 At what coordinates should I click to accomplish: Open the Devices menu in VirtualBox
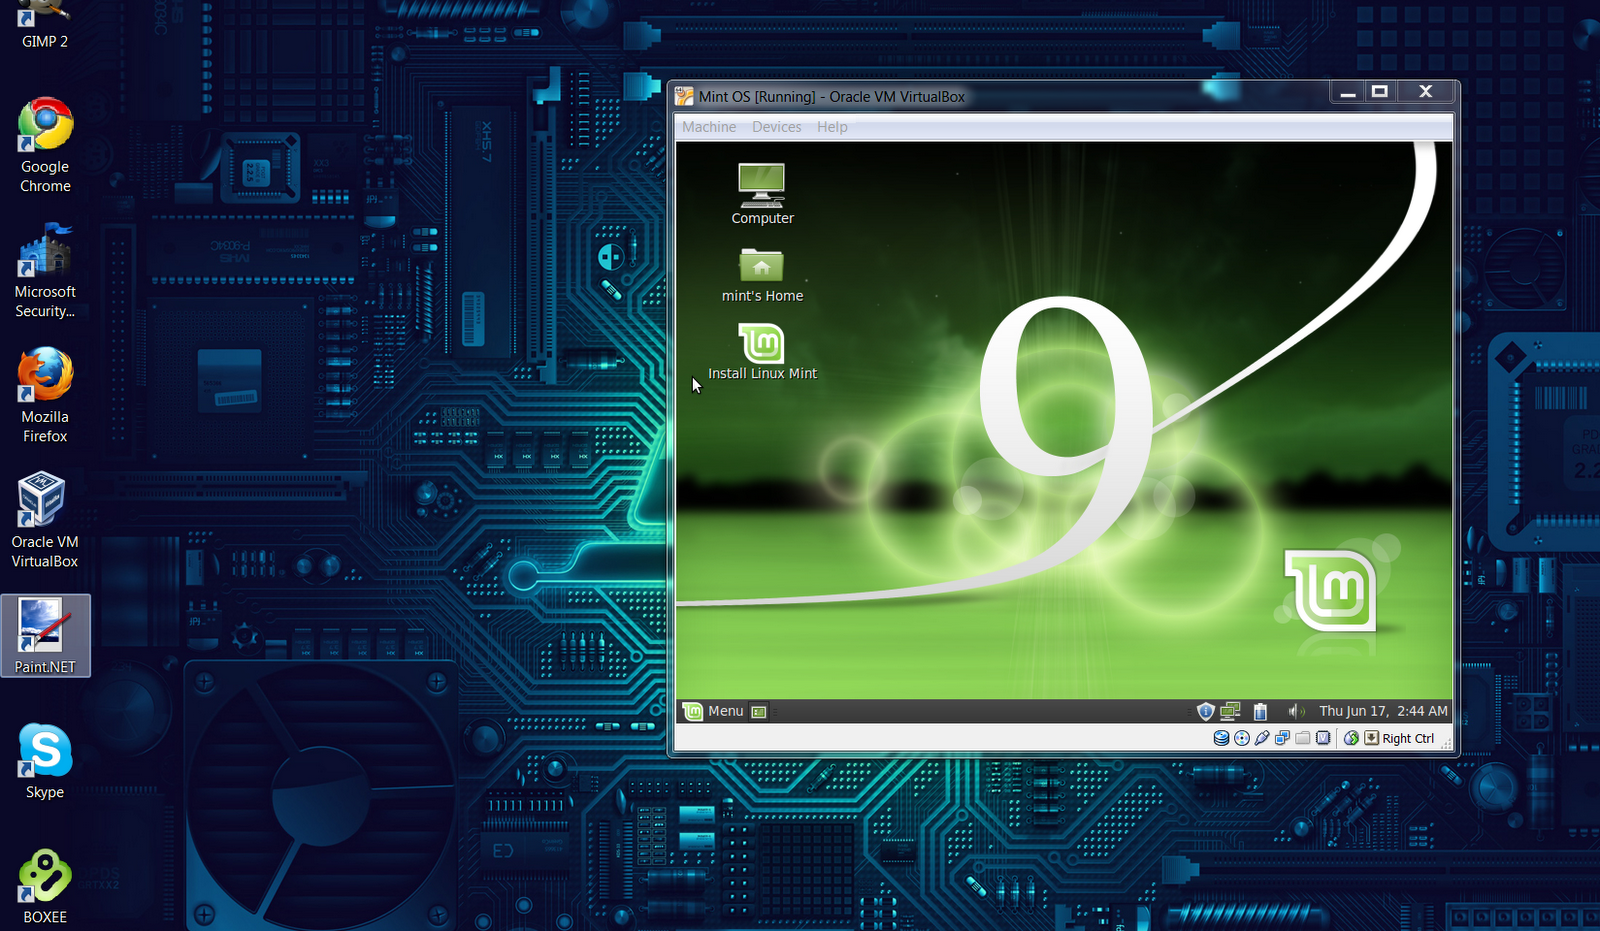point(776,127)
